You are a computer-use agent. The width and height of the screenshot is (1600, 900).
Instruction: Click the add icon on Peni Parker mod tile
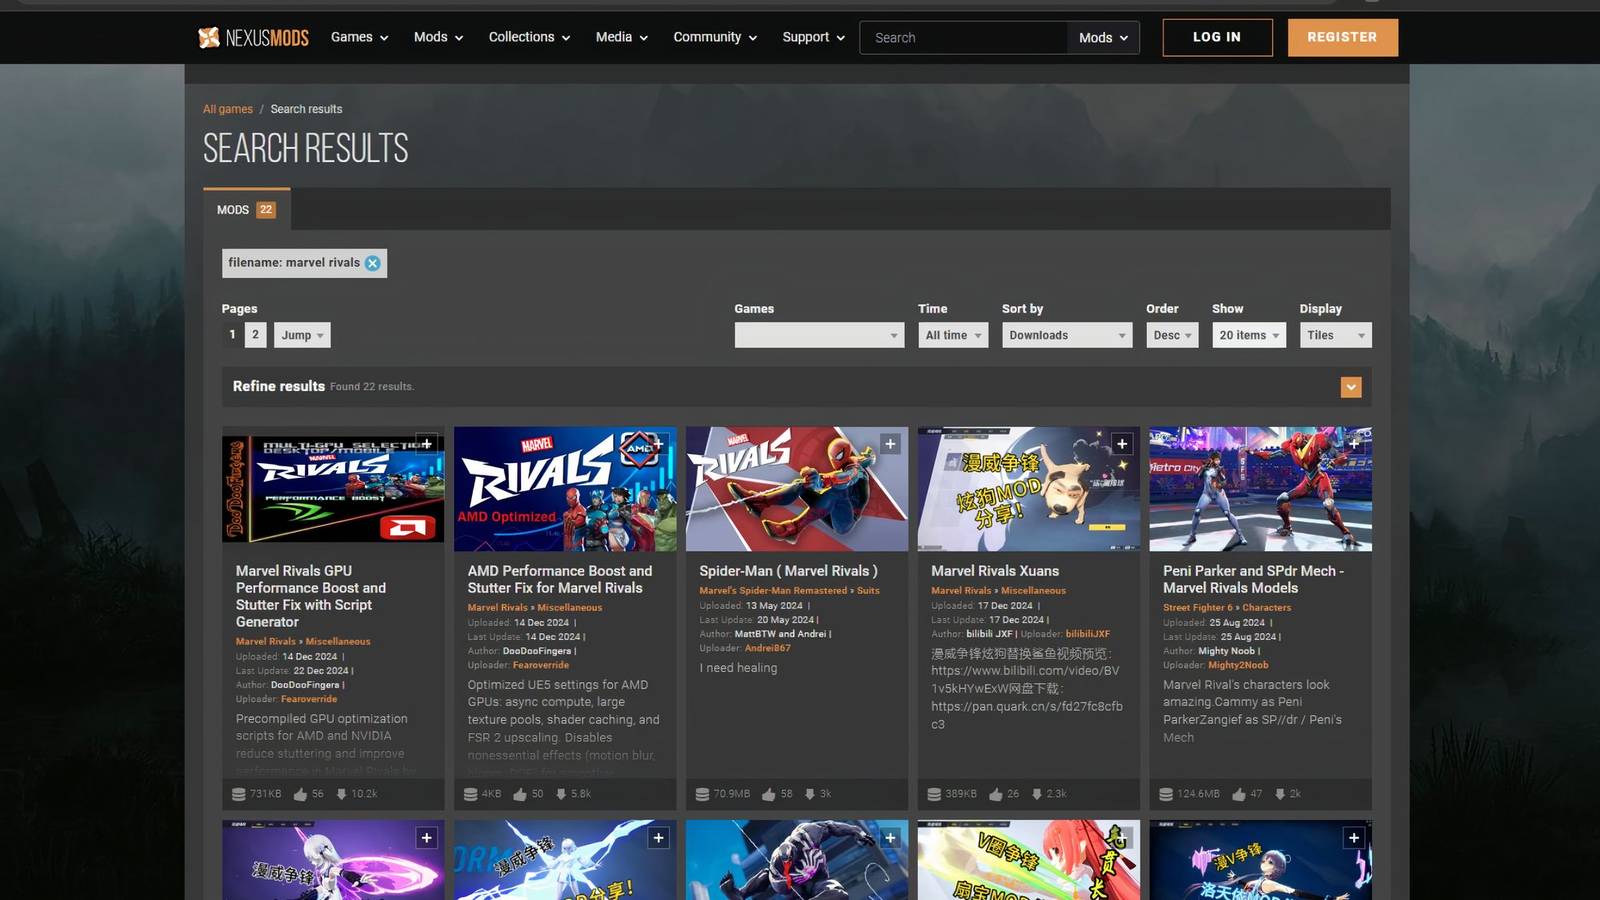pos(1354,444)
